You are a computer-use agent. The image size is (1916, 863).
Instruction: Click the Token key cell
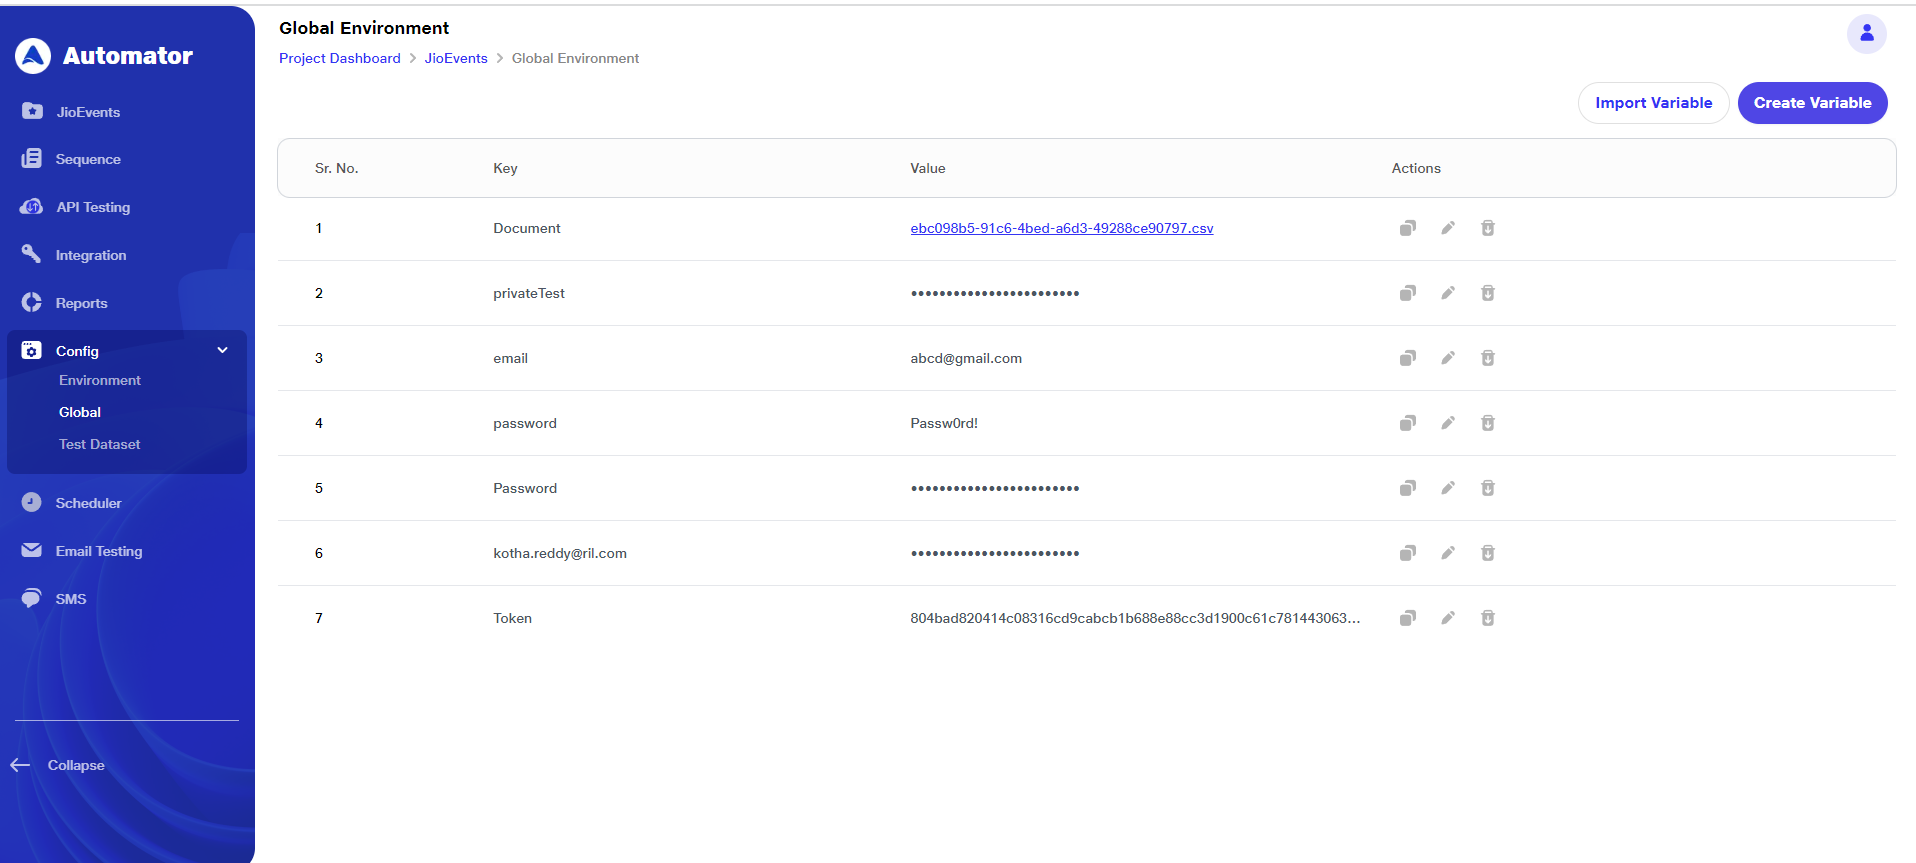(512, 618)
